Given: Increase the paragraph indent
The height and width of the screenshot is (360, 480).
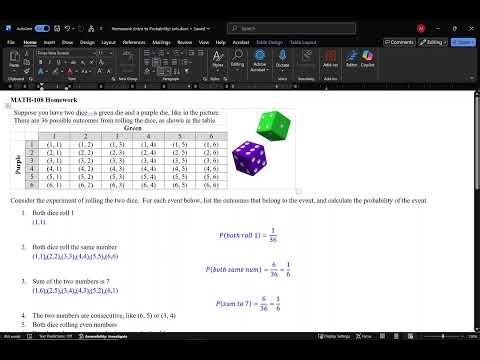Looking at the screenshot, I should 200,53.
